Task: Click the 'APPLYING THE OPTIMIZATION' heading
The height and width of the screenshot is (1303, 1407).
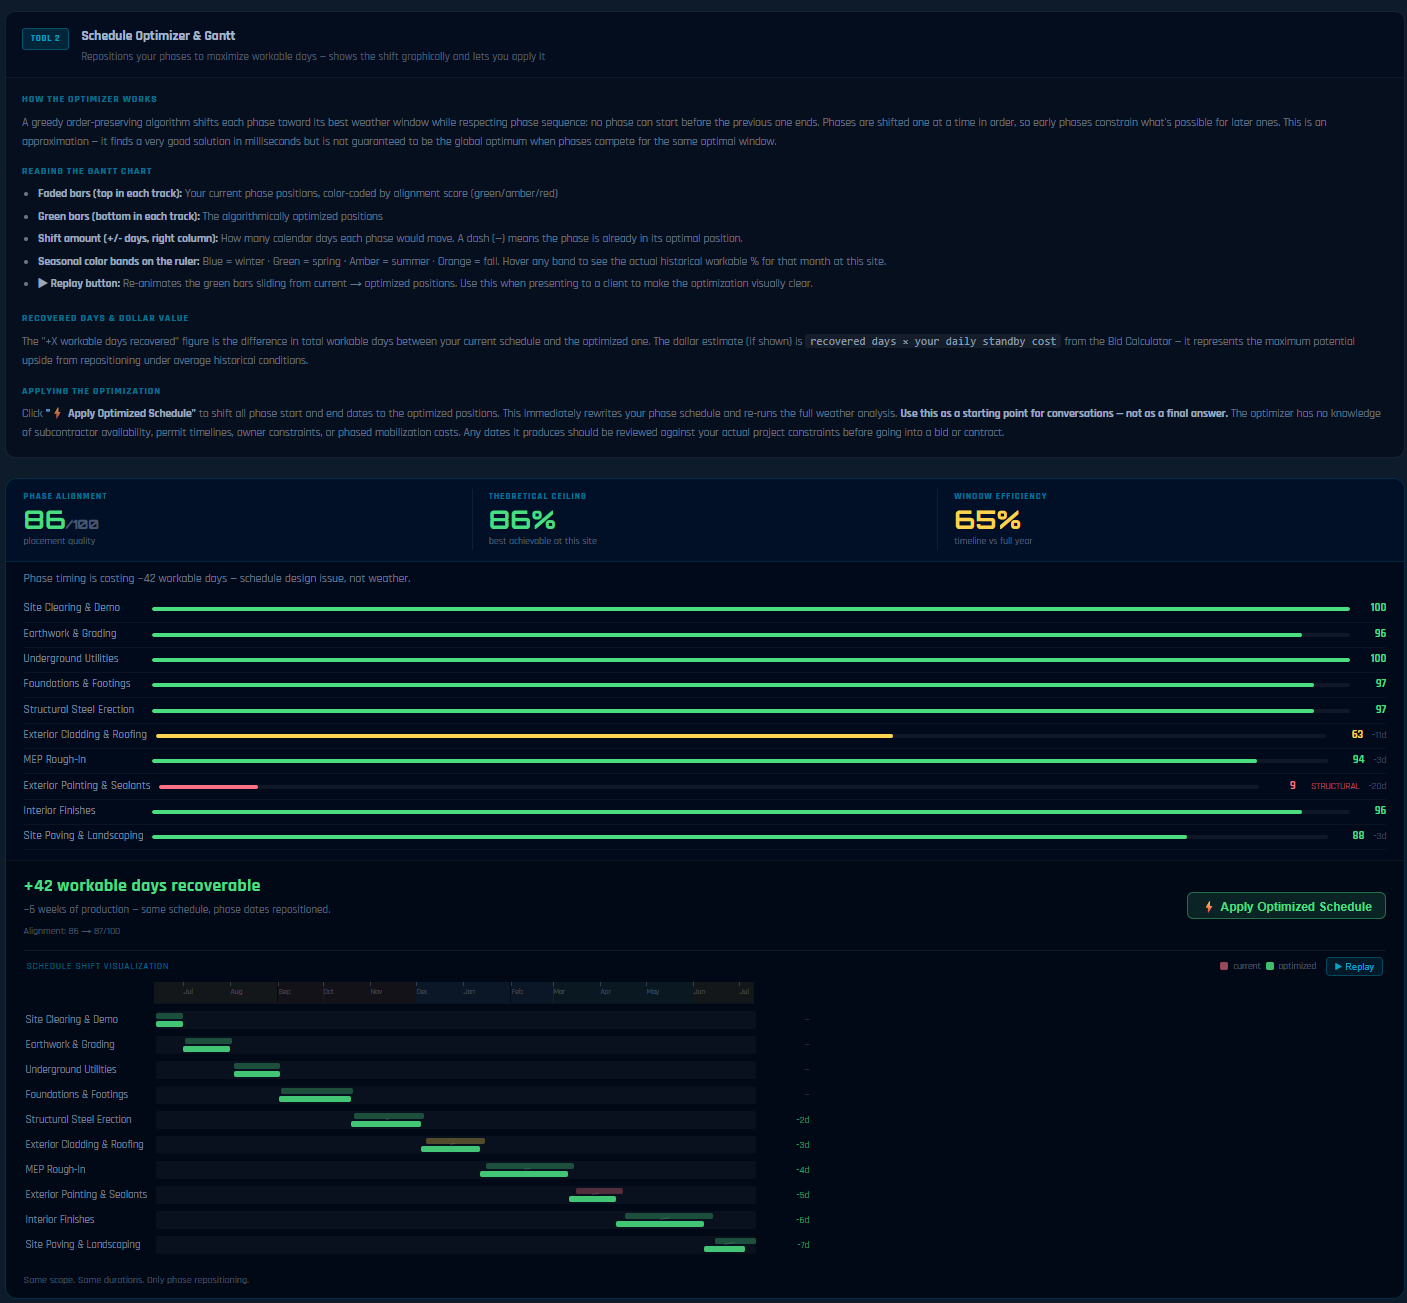Action: [x=91, y=391]
